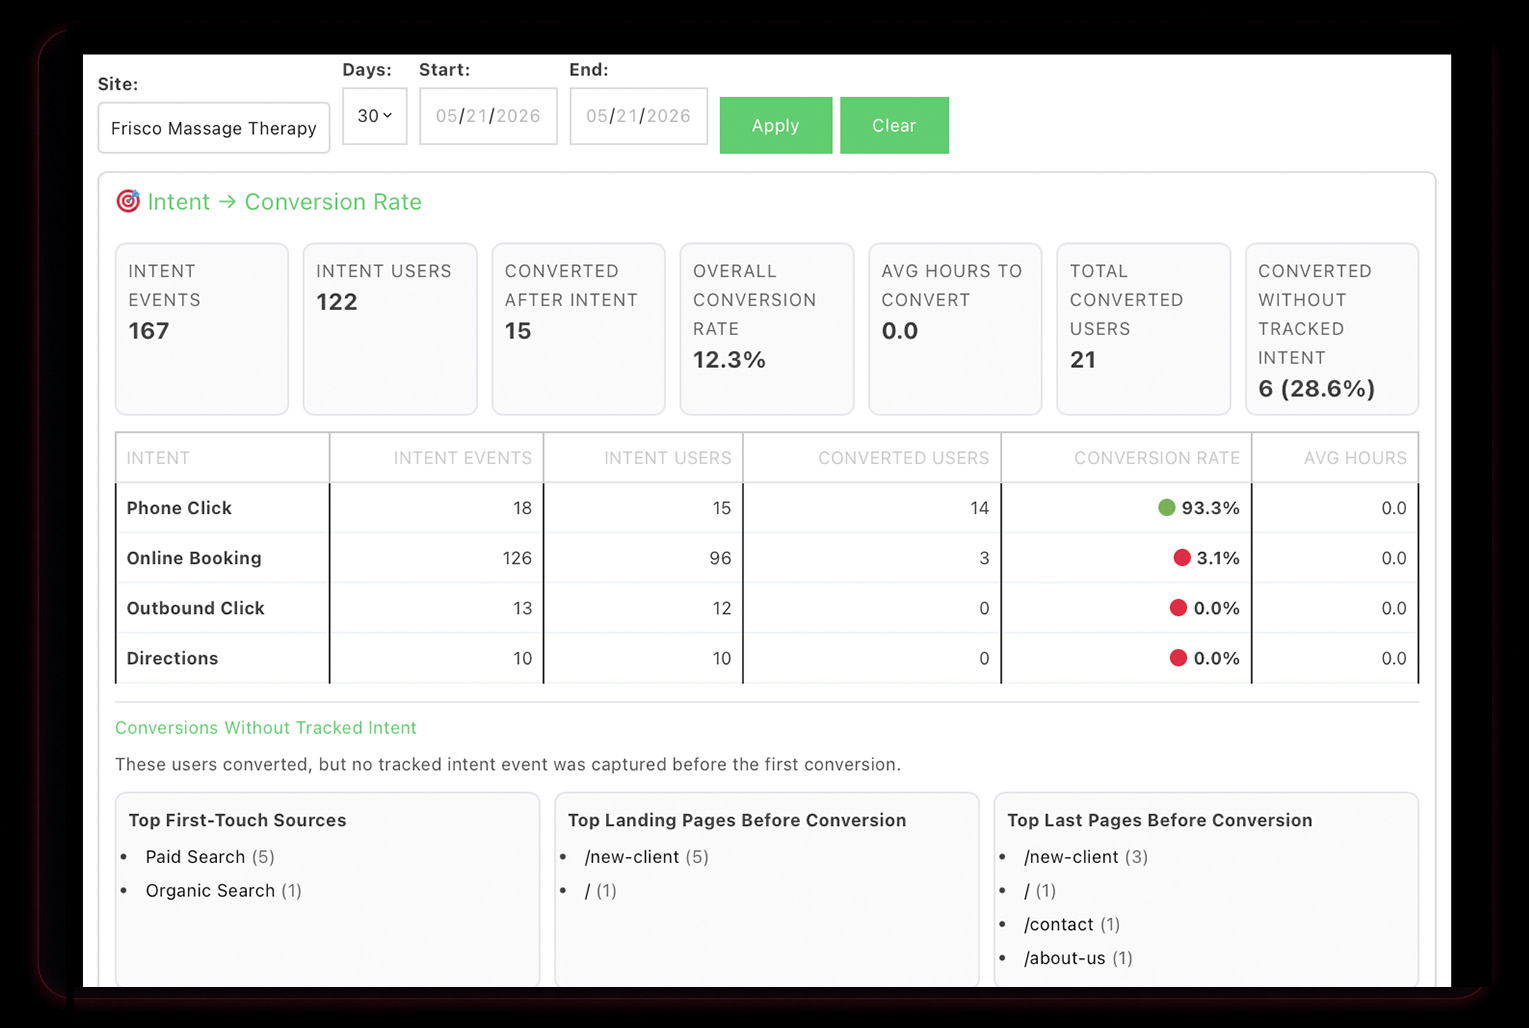This screenshot has height=1028, width=1529.
Task: Click the Start date field
Action: point(488,116)
